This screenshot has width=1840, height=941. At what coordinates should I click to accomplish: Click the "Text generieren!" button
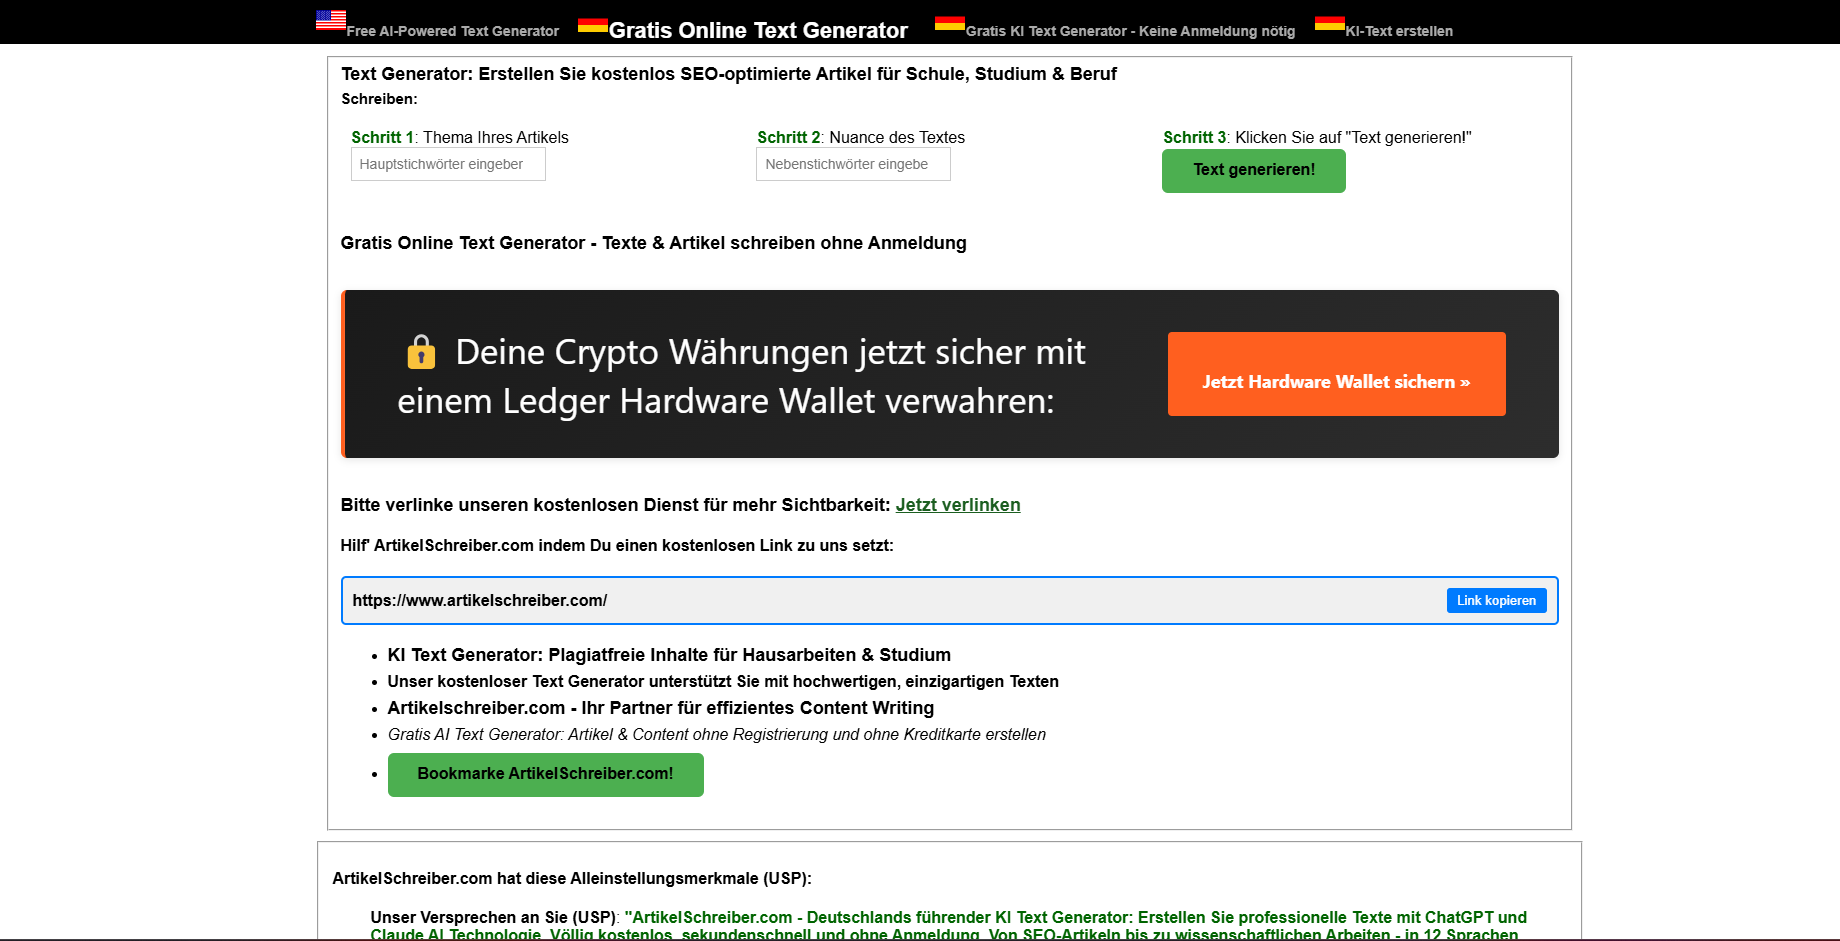[x=1254, y=171]
